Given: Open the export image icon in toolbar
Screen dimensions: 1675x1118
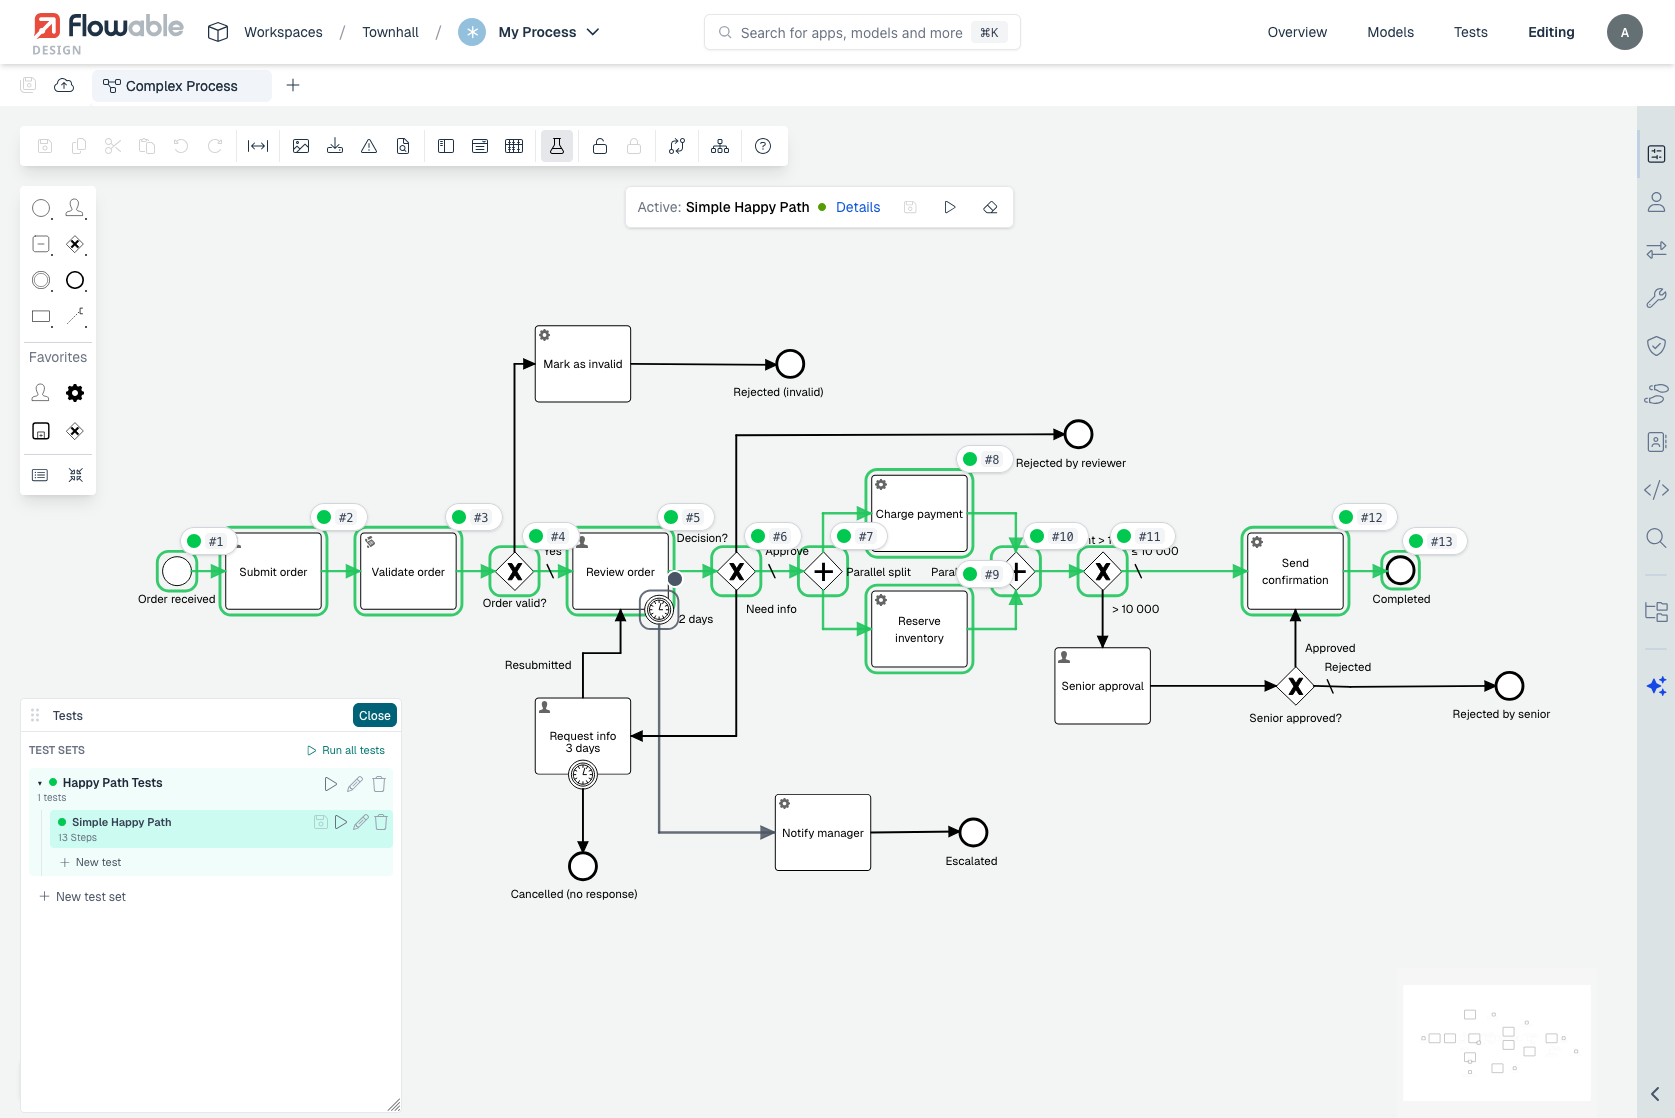Looking at the screenshot, I should click(x=301, y=146).
